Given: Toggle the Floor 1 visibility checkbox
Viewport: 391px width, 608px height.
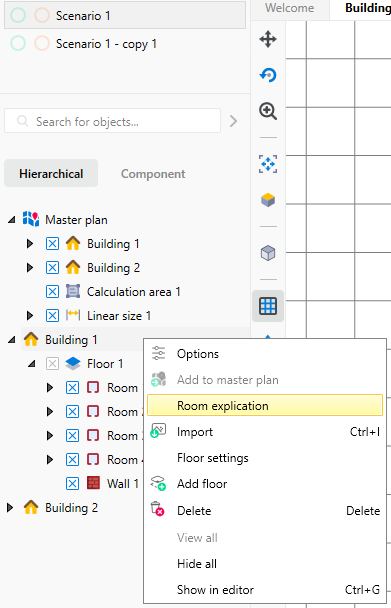Looking at the screenshot, I should point(52,364).
